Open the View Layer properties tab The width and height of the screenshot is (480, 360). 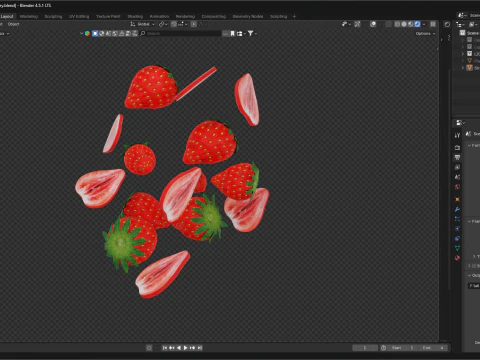[x=457, y=167]
